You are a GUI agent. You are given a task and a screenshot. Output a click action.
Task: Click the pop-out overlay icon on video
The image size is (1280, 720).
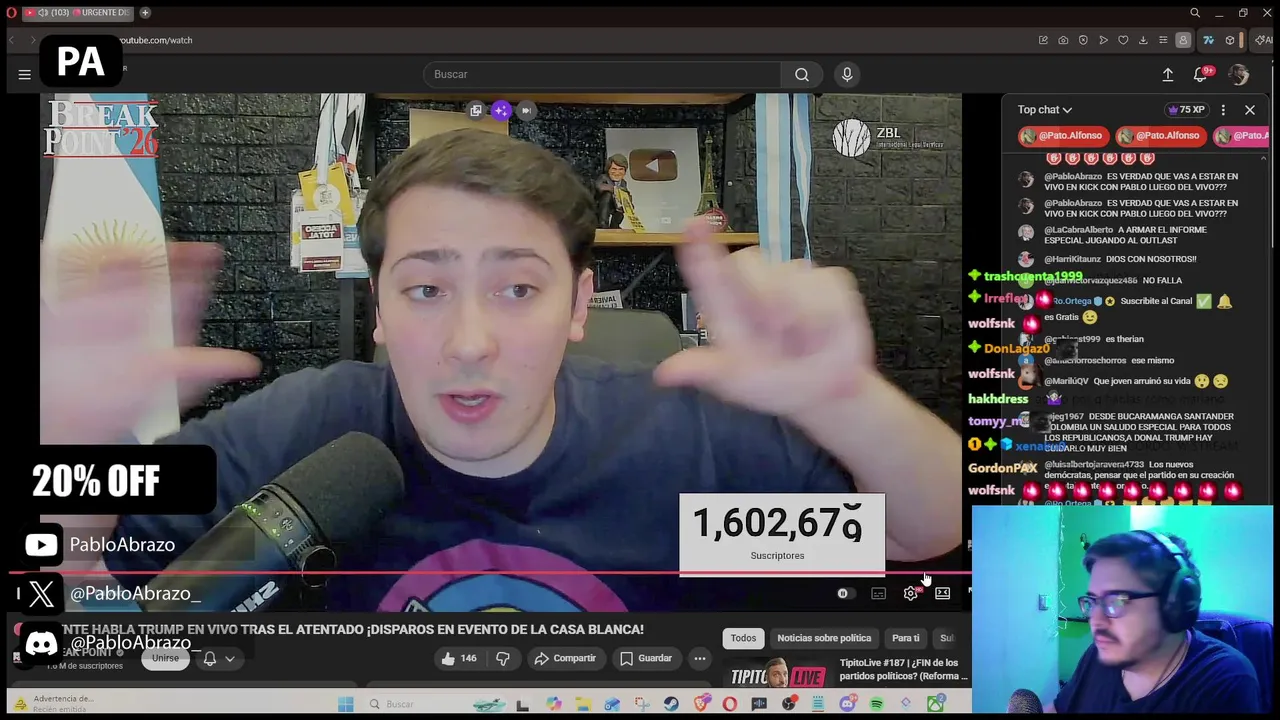(476, 110)
